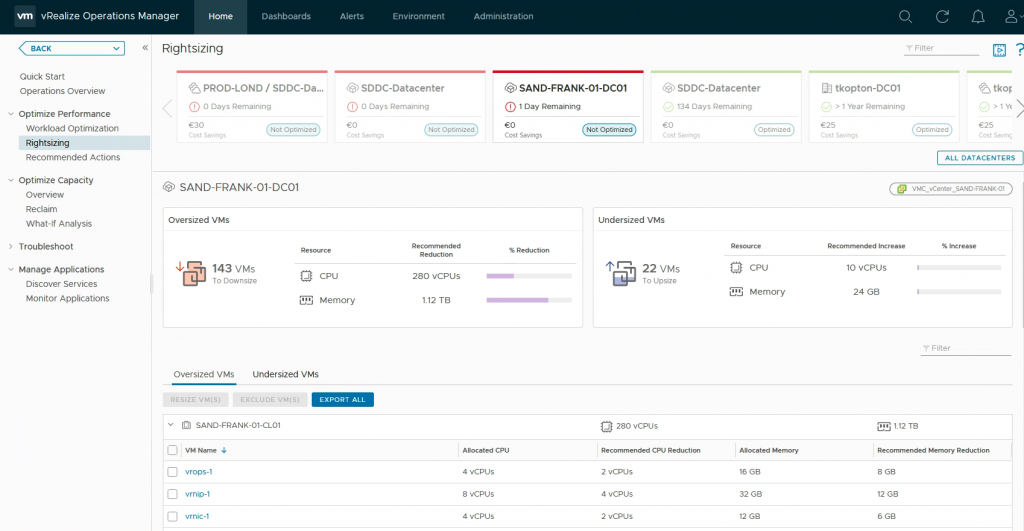Click the oversized CPU reduction bar
The image size is (1024, 531).
(529, 276)
